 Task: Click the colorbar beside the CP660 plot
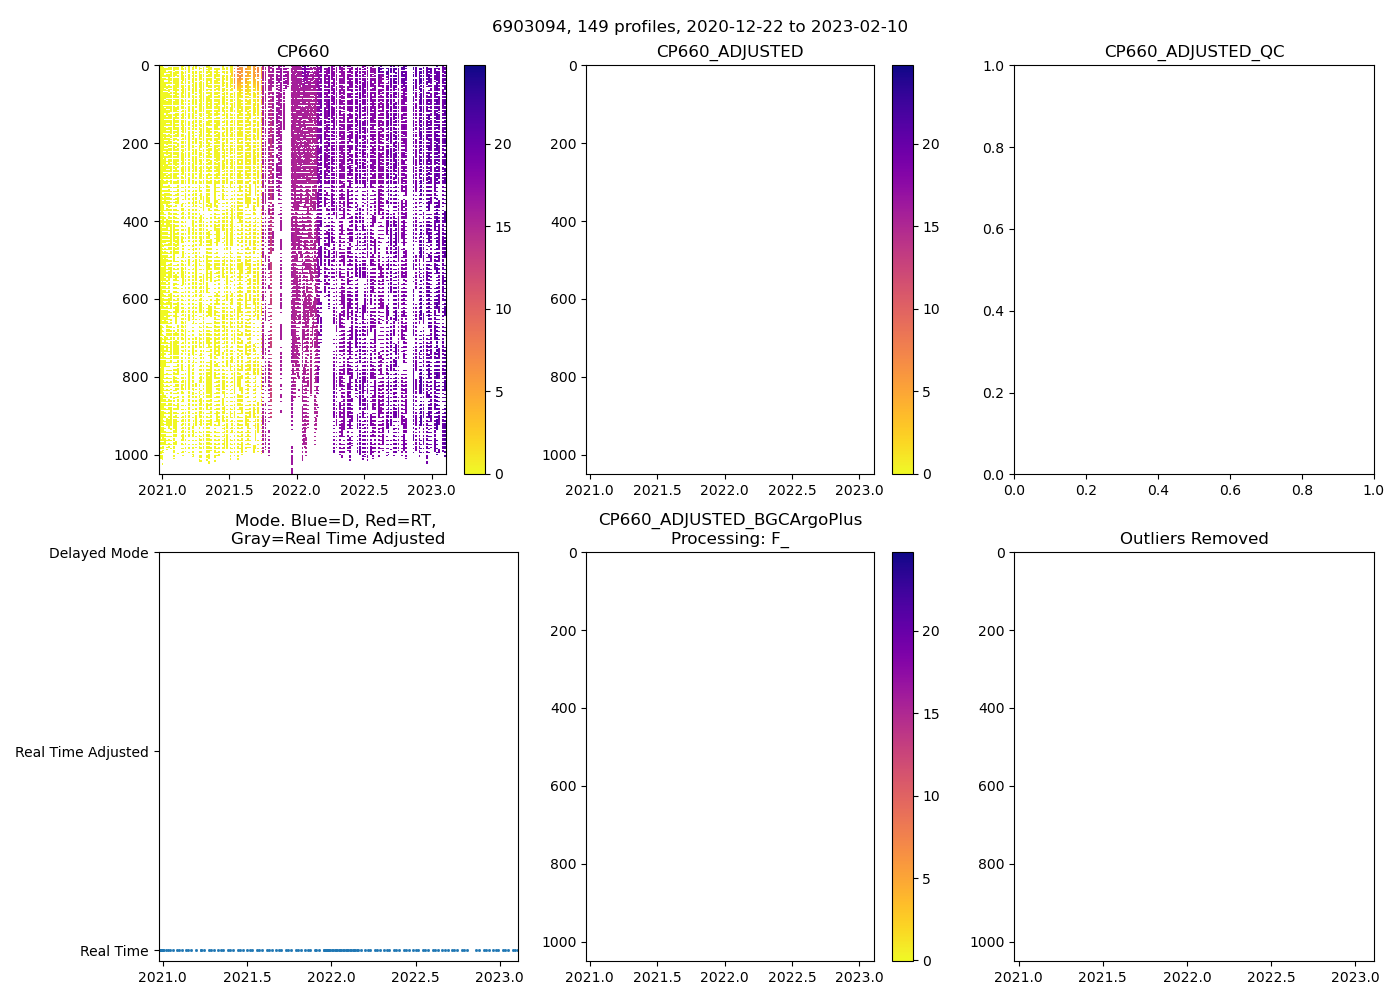coord(474,270)
